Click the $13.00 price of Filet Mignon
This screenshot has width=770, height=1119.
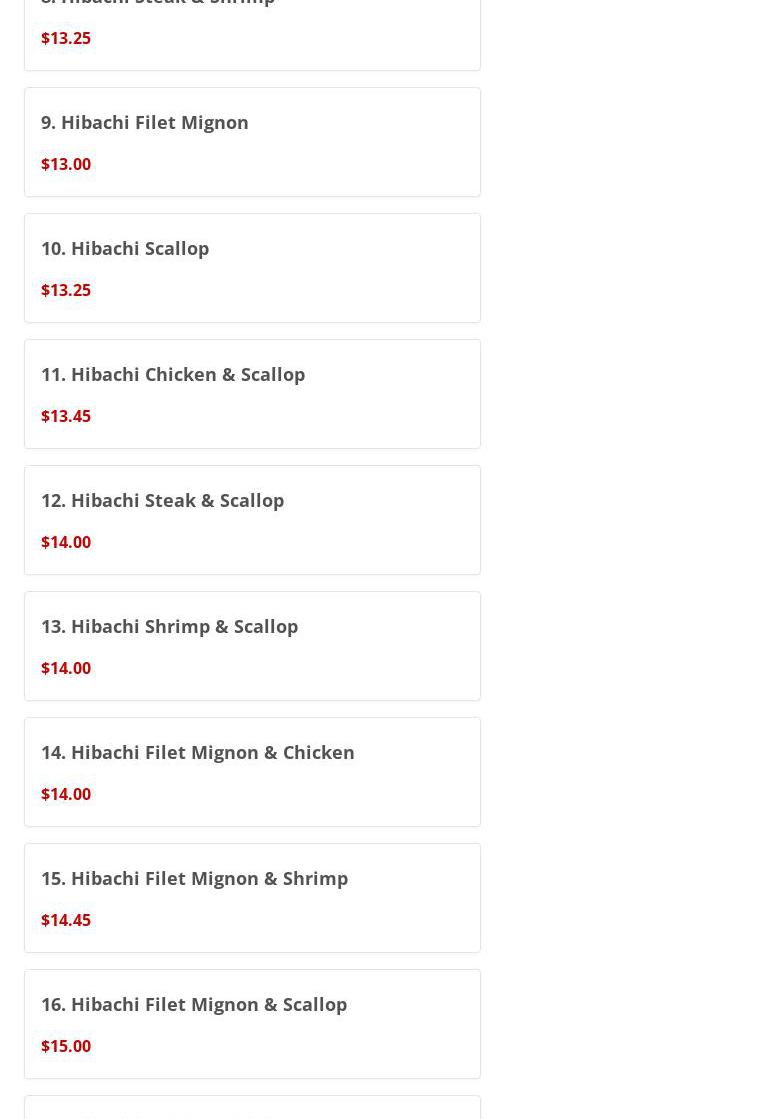click(x=66, y=164)
